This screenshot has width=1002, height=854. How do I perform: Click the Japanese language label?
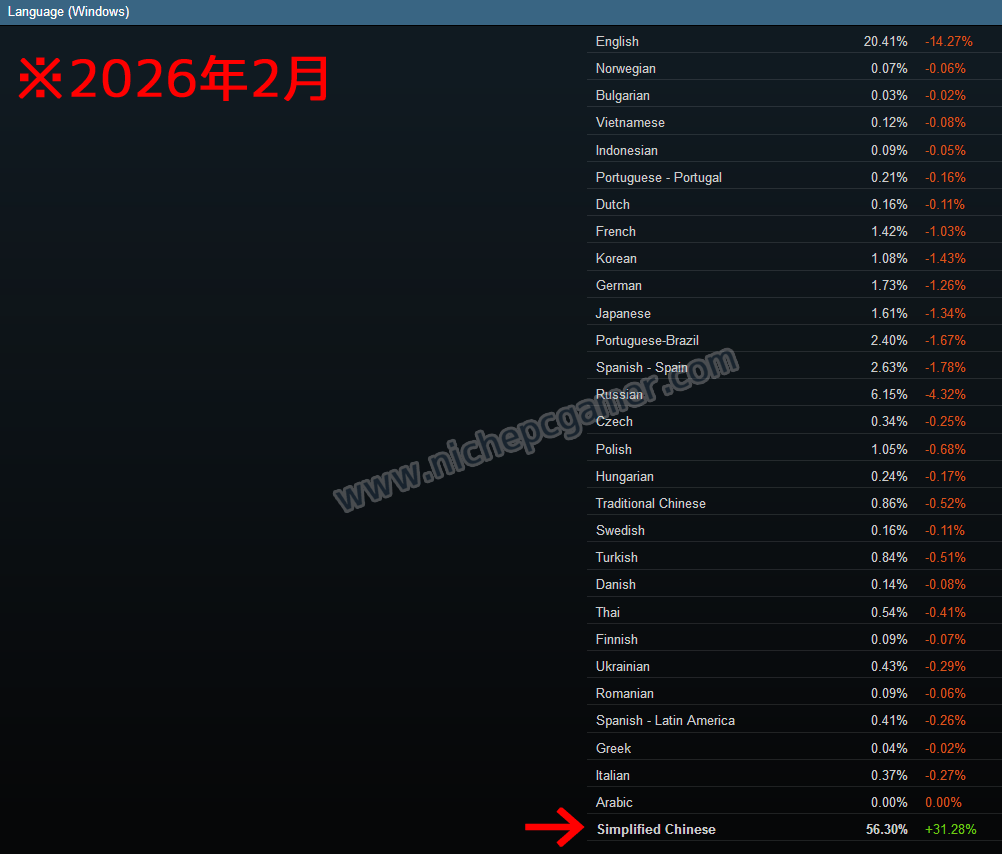(x=623, y=313)
